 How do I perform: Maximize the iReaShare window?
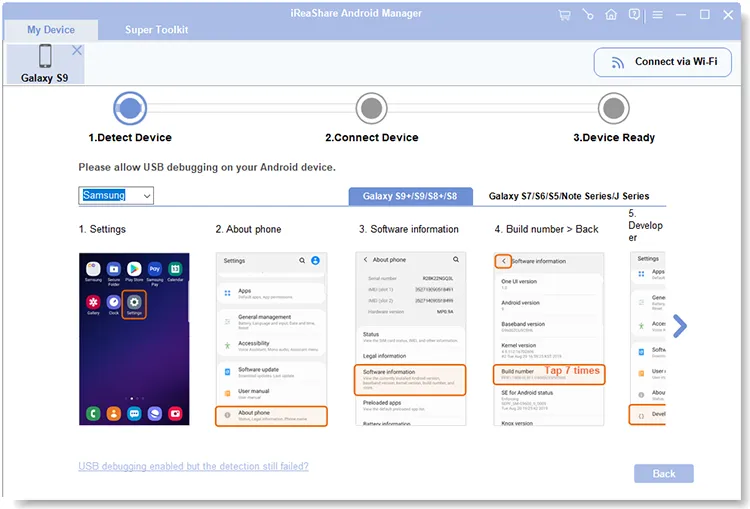pos(705,15)
